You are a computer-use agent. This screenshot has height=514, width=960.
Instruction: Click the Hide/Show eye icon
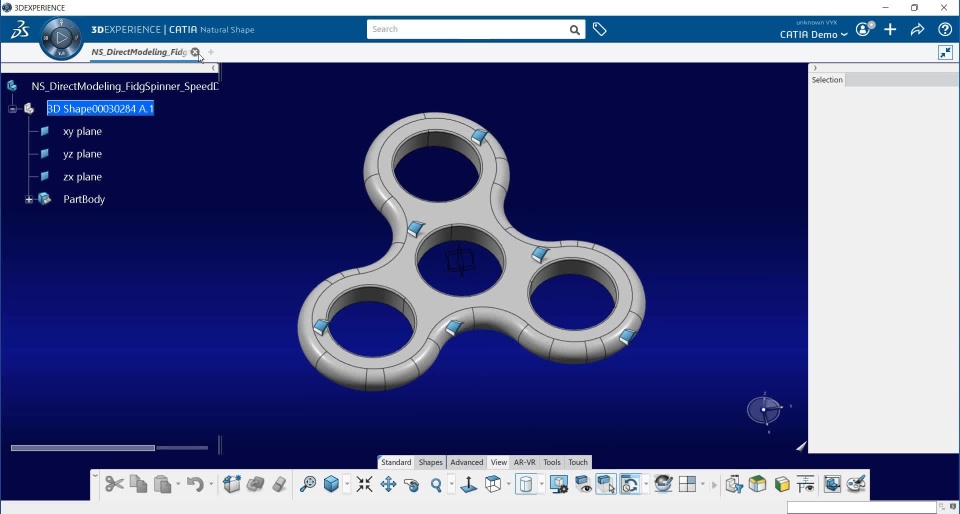click(582, 485)
